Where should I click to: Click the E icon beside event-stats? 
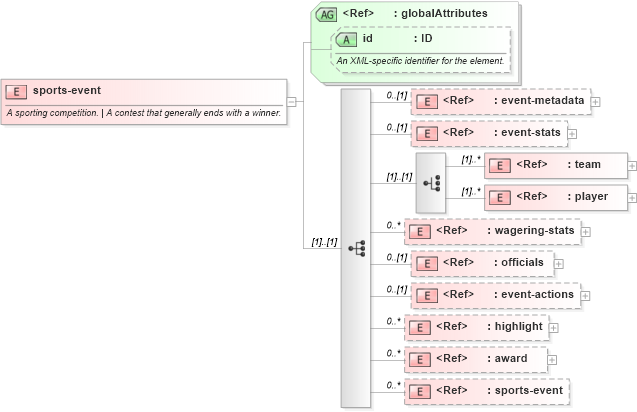(x=427, y=134)
